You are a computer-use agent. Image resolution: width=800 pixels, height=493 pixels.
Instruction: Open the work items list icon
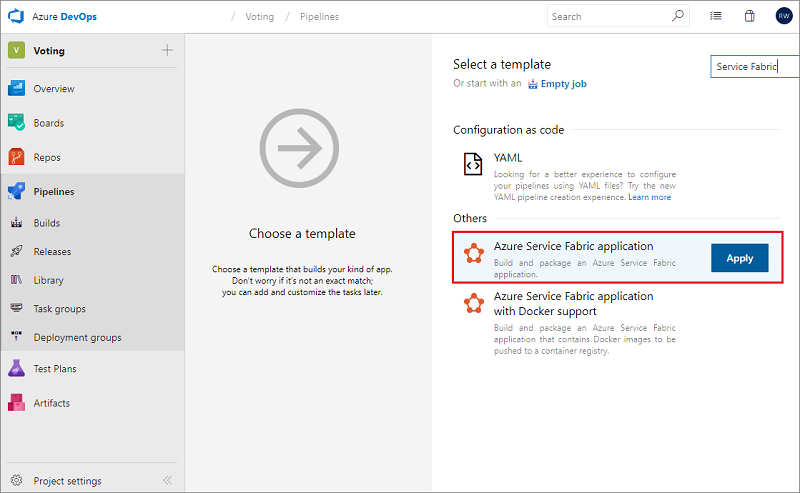pyautogui.click(x=716, y=16)
